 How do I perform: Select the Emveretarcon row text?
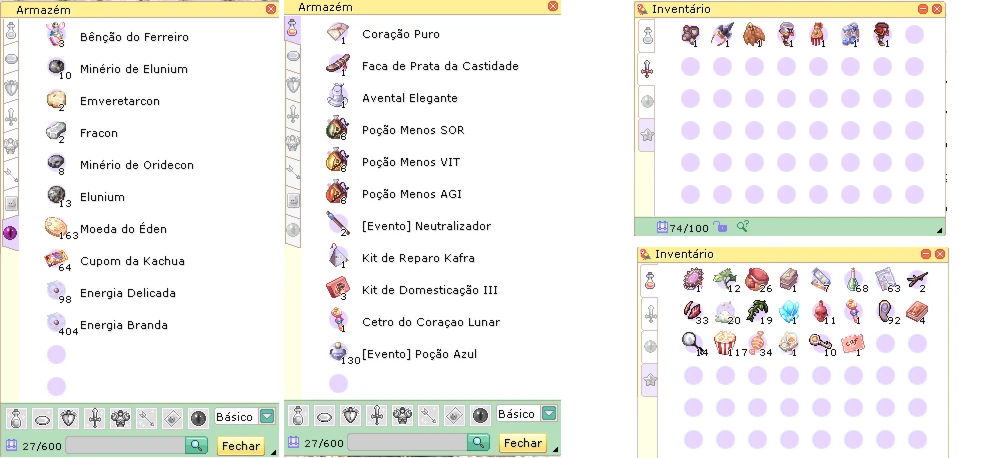click(x=120, y=101)
